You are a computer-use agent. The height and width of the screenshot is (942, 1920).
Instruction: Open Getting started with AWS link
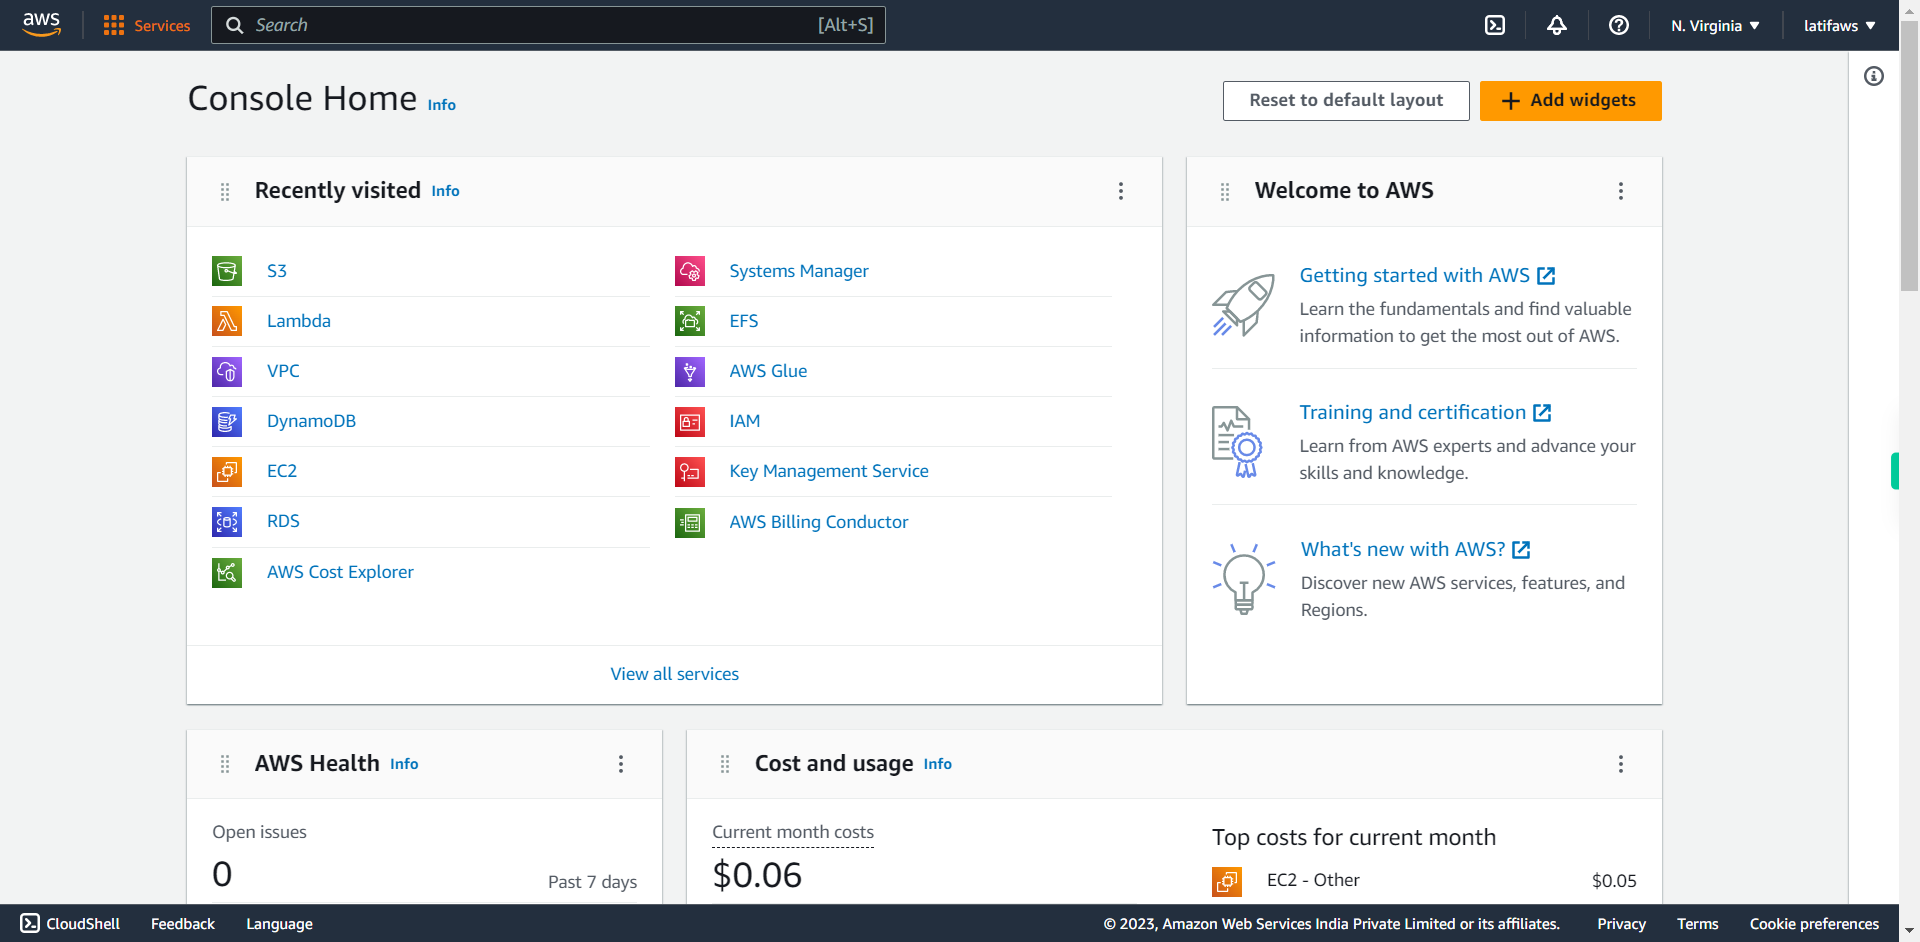(x=1427, y=275)
